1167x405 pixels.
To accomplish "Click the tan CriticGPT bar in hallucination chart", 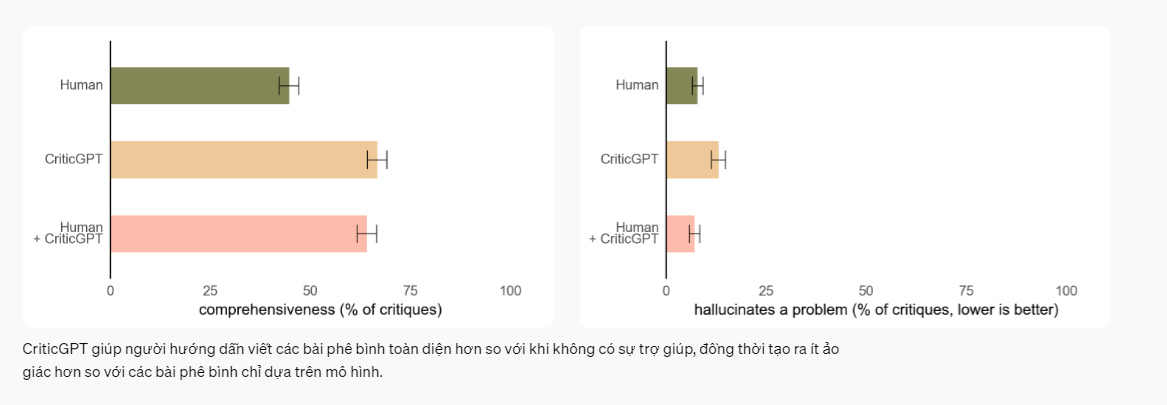I will pyautogui.click(x=691, y=159).
